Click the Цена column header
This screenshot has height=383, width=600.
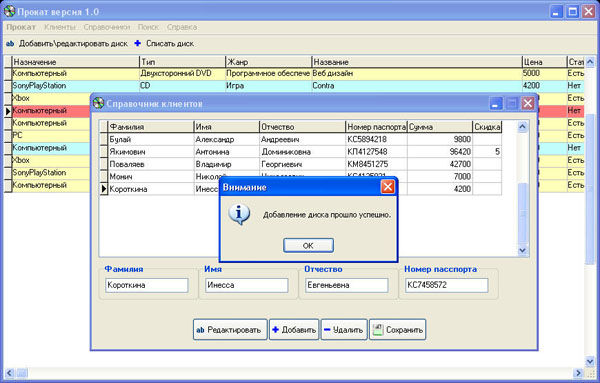click(x=544, y=62)
